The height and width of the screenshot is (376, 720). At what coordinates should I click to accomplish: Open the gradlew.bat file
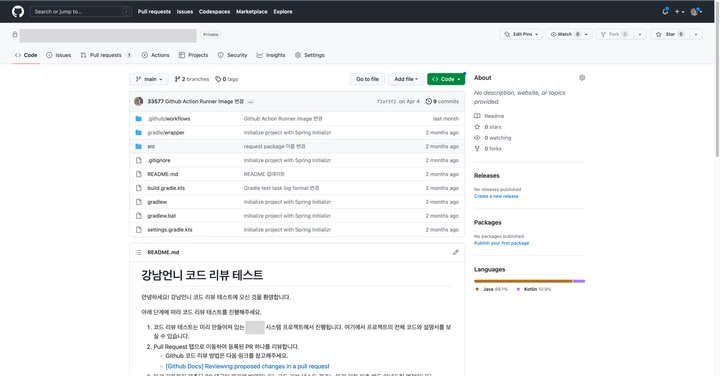[x=162, y=216]
